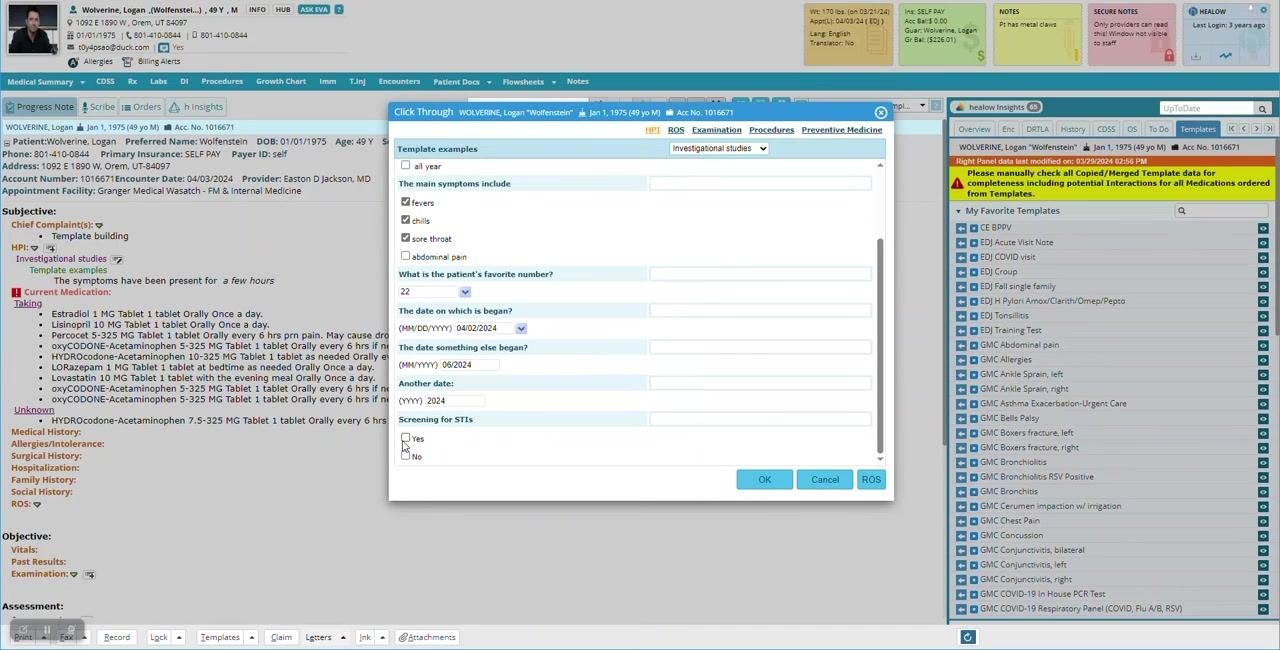Switch to Preventive Medicine tab in dialog
Image resolution: width=1280 pixels, height=650 pixels.
[x=842, y=130]
